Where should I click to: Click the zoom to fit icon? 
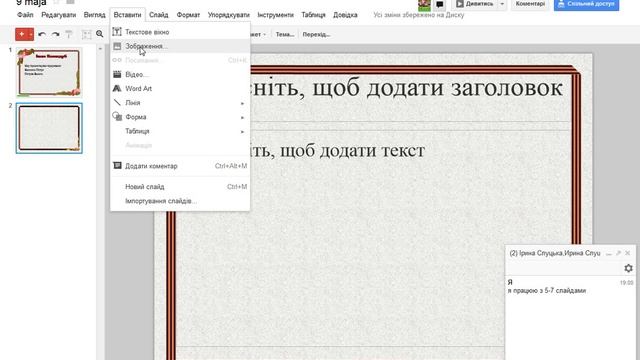tap(87, 35)
